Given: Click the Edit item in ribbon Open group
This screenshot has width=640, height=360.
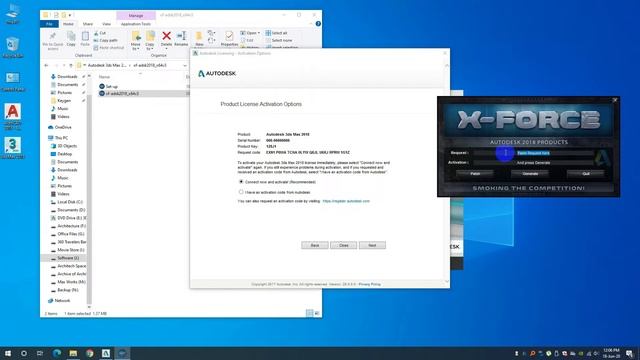Looking at the screenshot, I should pos(247,40).
